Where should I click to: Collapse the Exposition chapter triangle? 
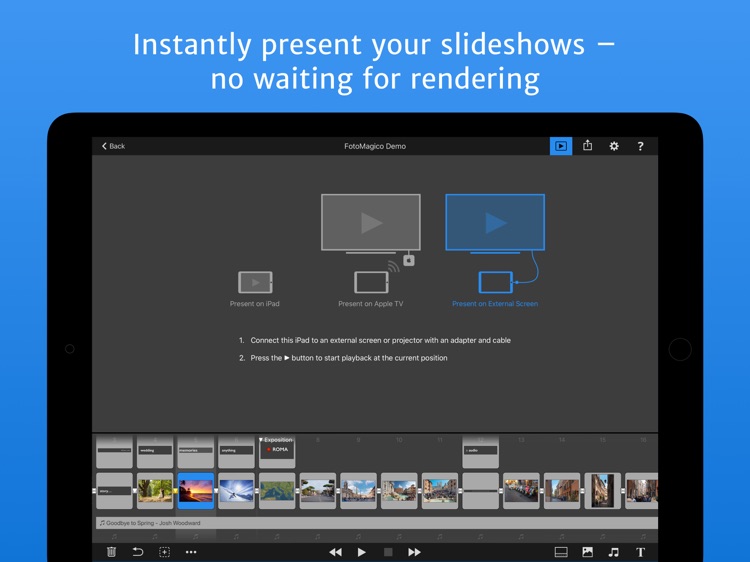tap(261, 440)
